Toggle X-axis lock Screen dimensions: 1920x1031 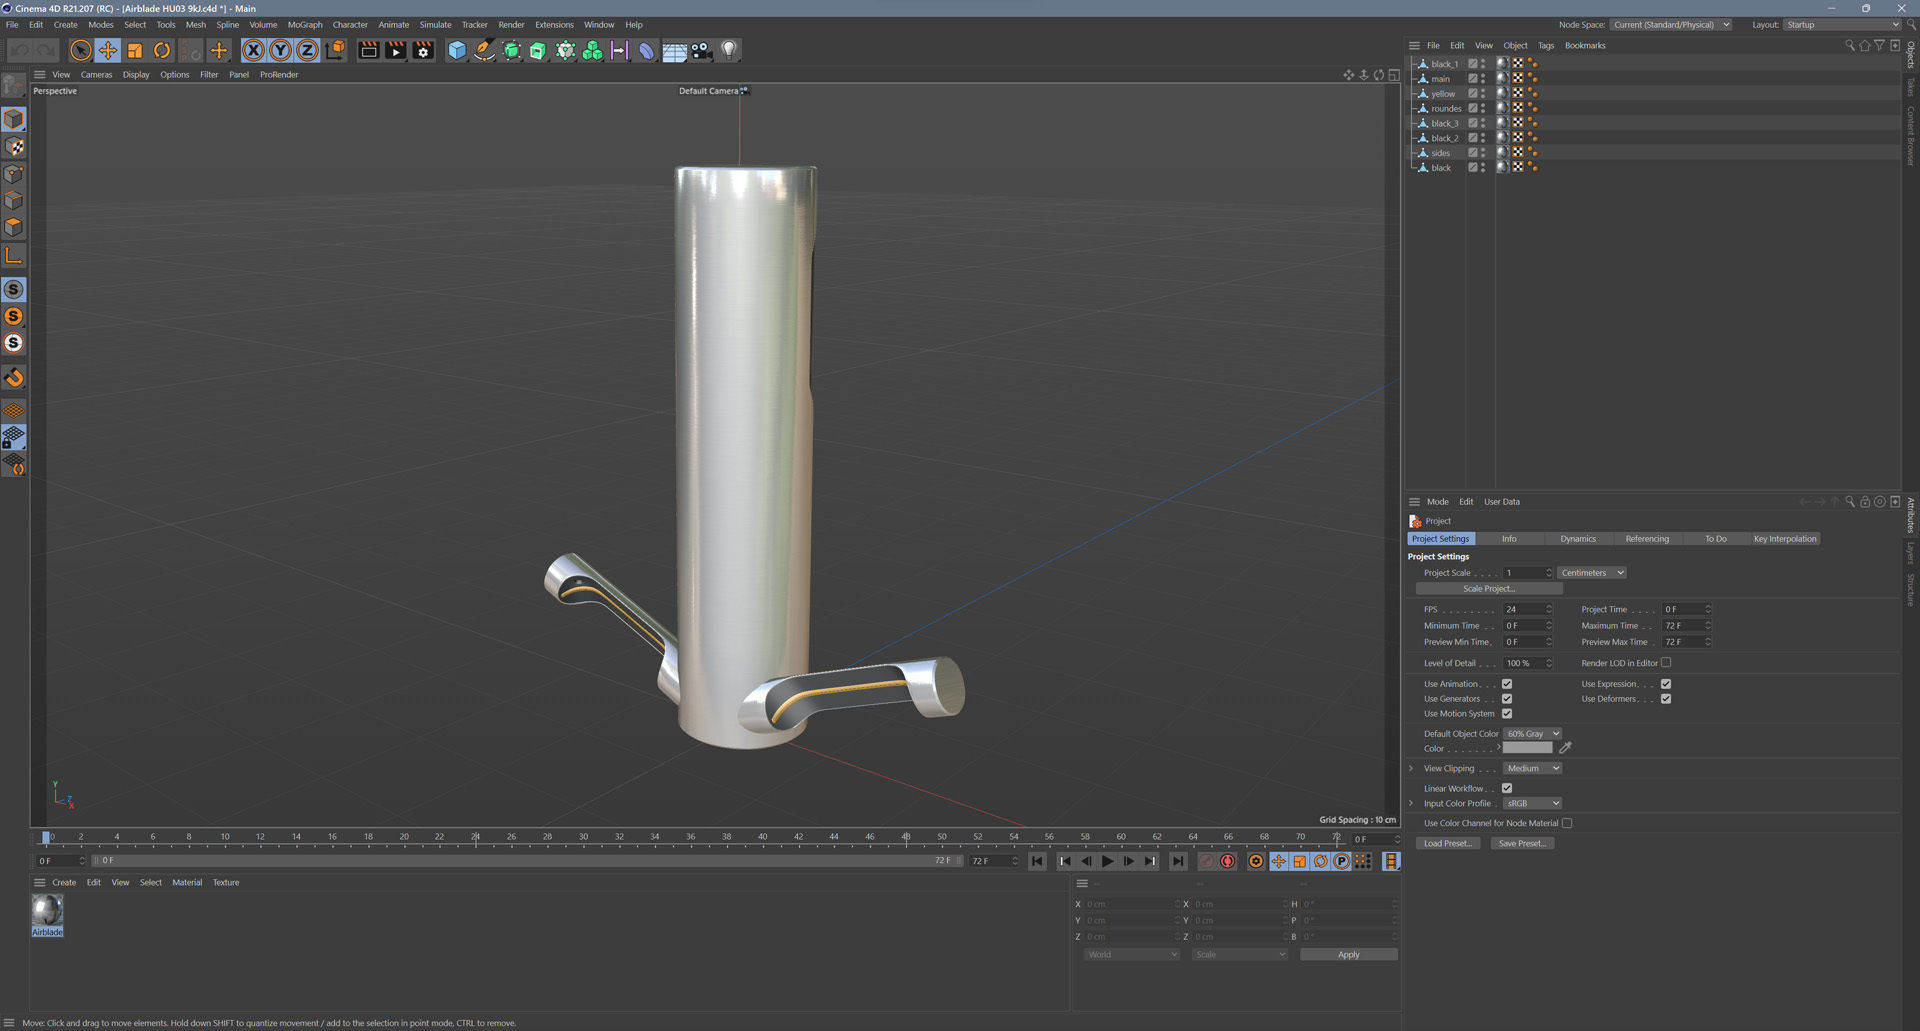(x=254, y=50)
